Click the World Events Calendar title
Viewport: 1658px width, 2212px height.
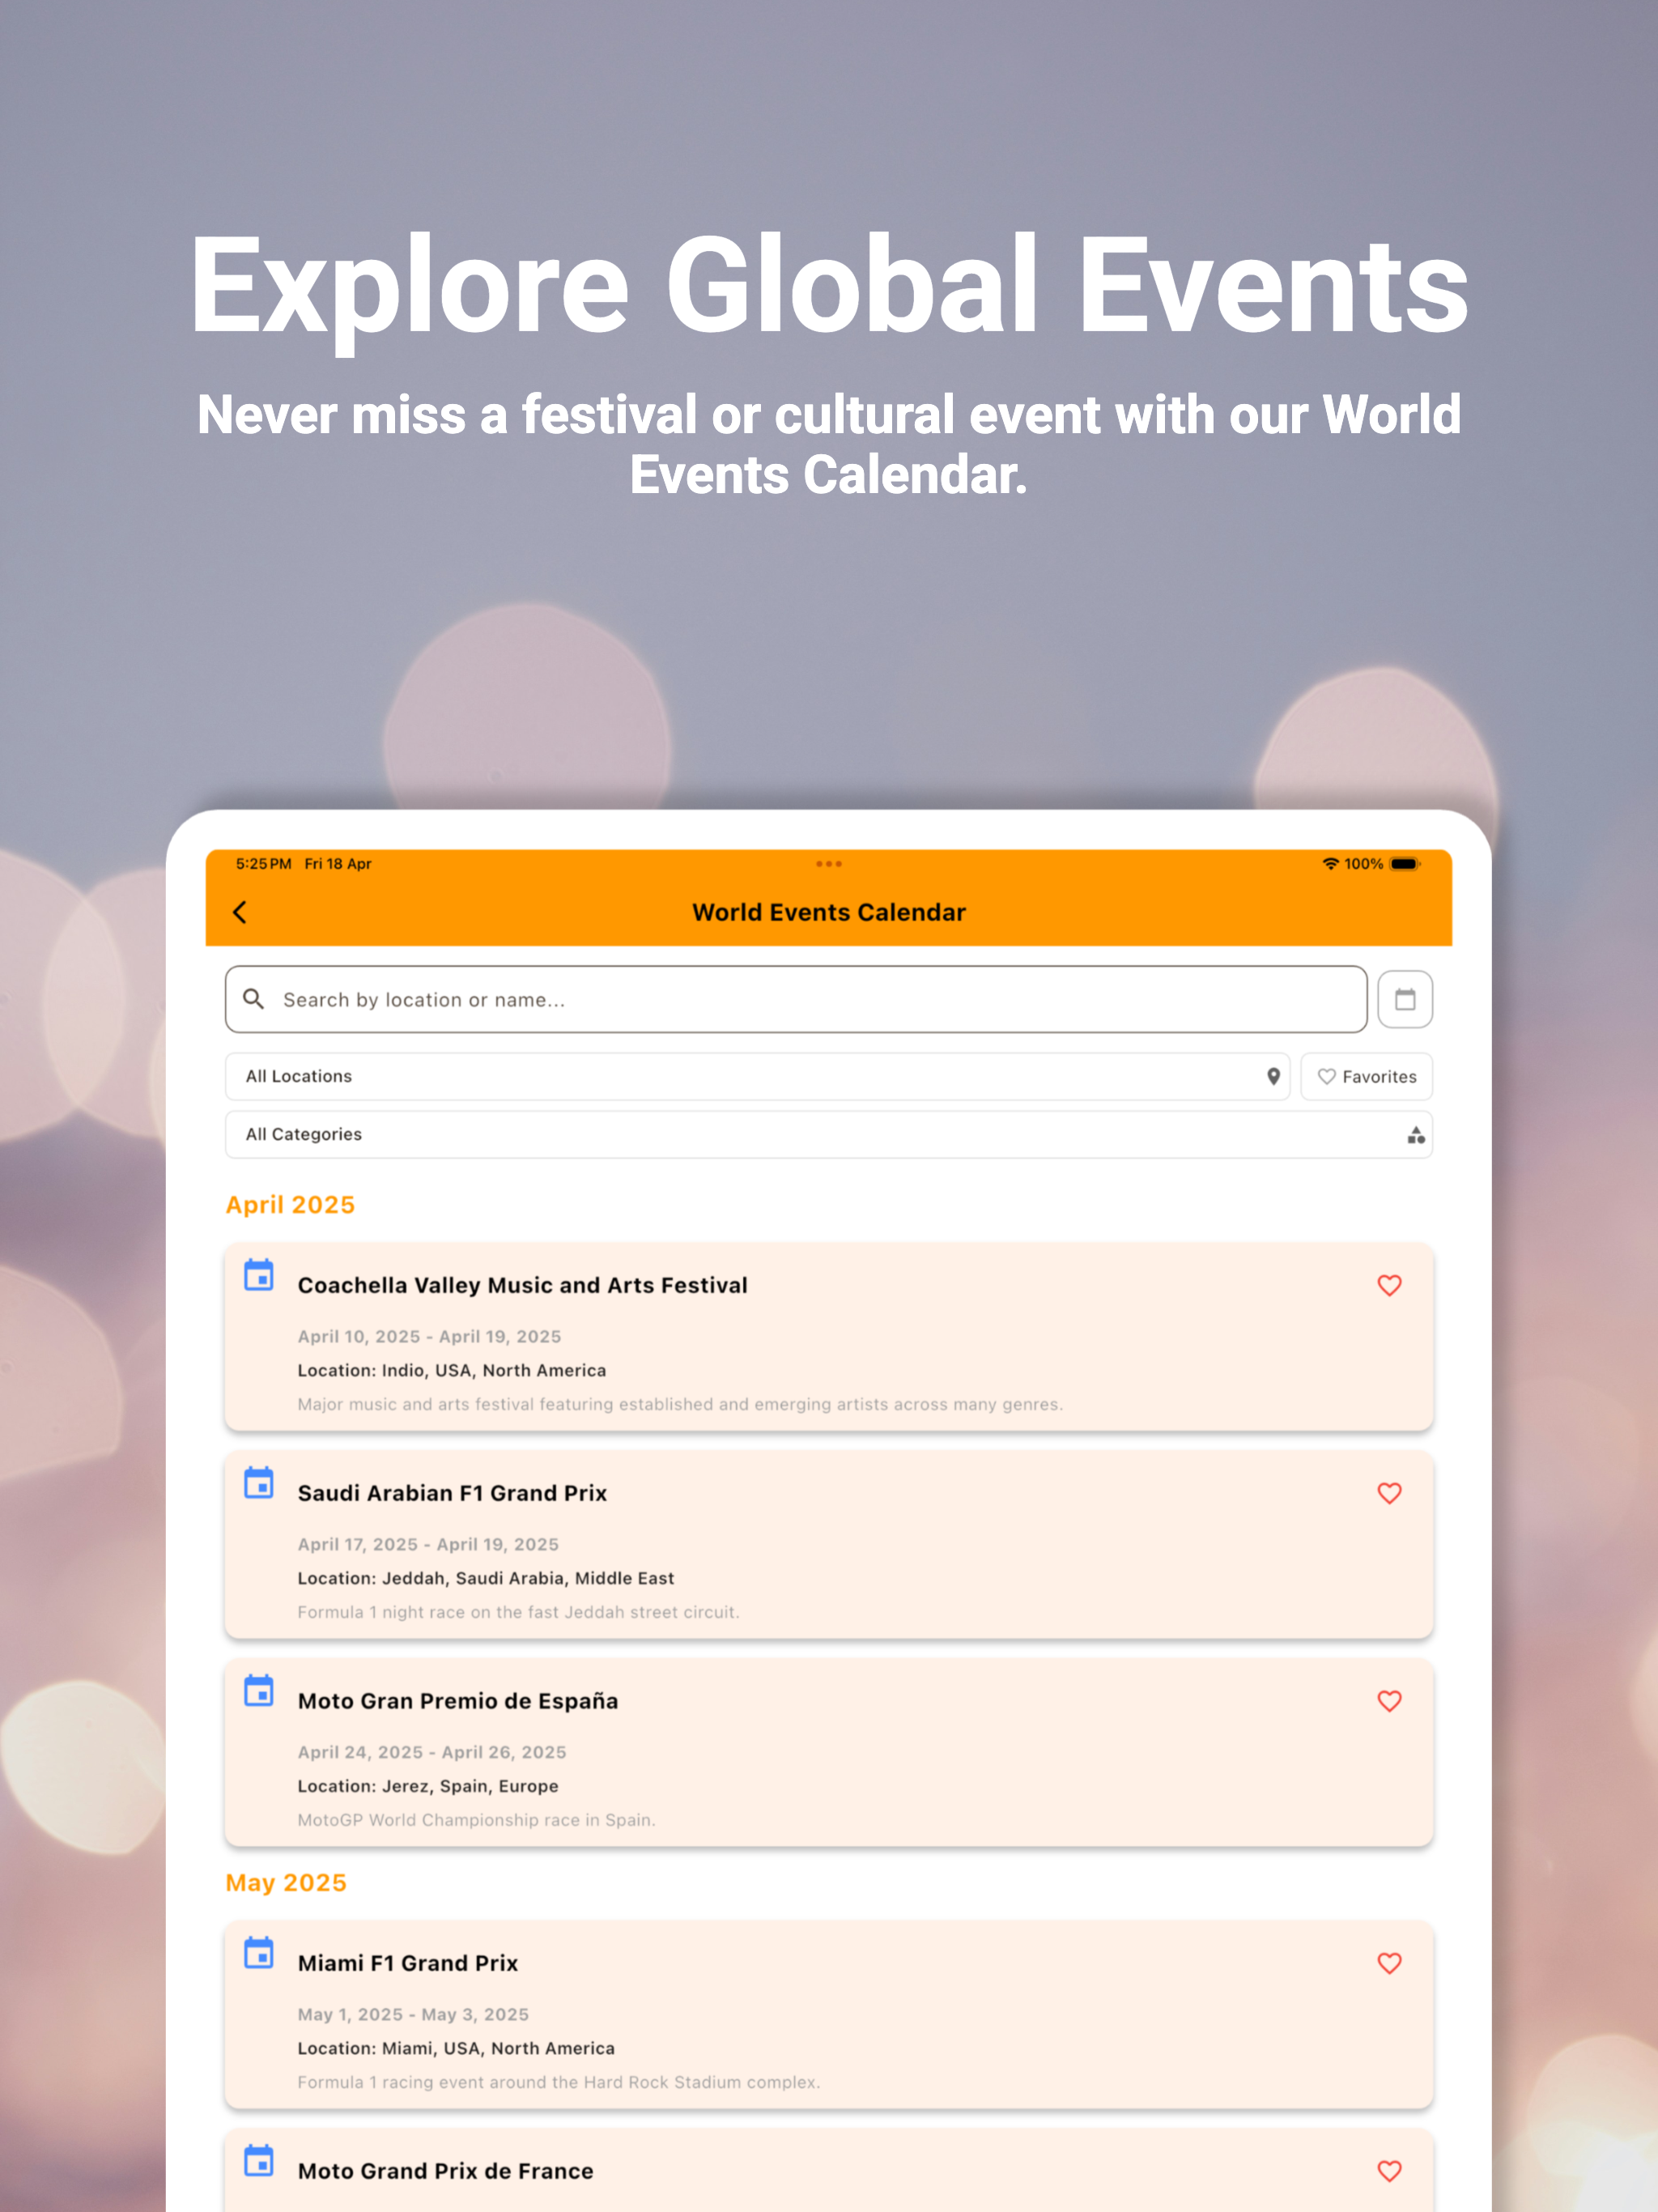point(828,912)
